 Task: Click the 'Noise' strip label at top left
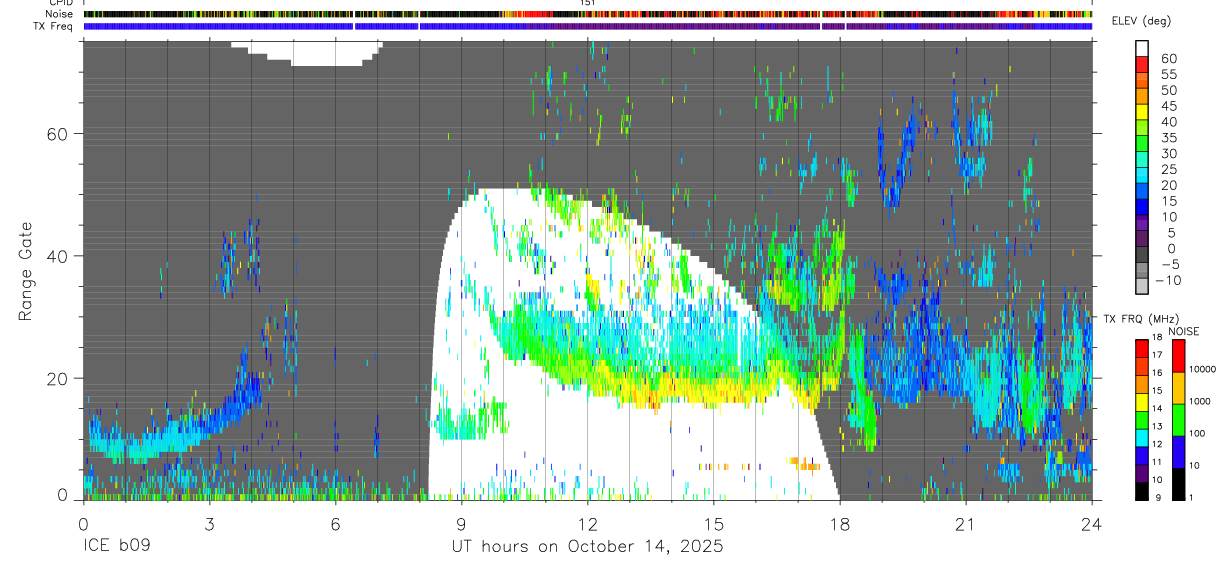click(x=61, y=14)
